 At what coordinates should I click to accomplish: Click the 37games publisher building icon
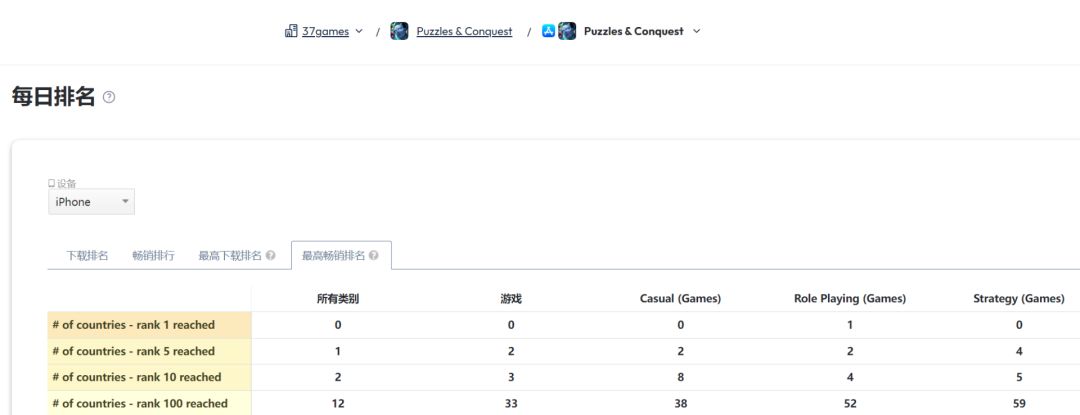[x=291, y=31]
